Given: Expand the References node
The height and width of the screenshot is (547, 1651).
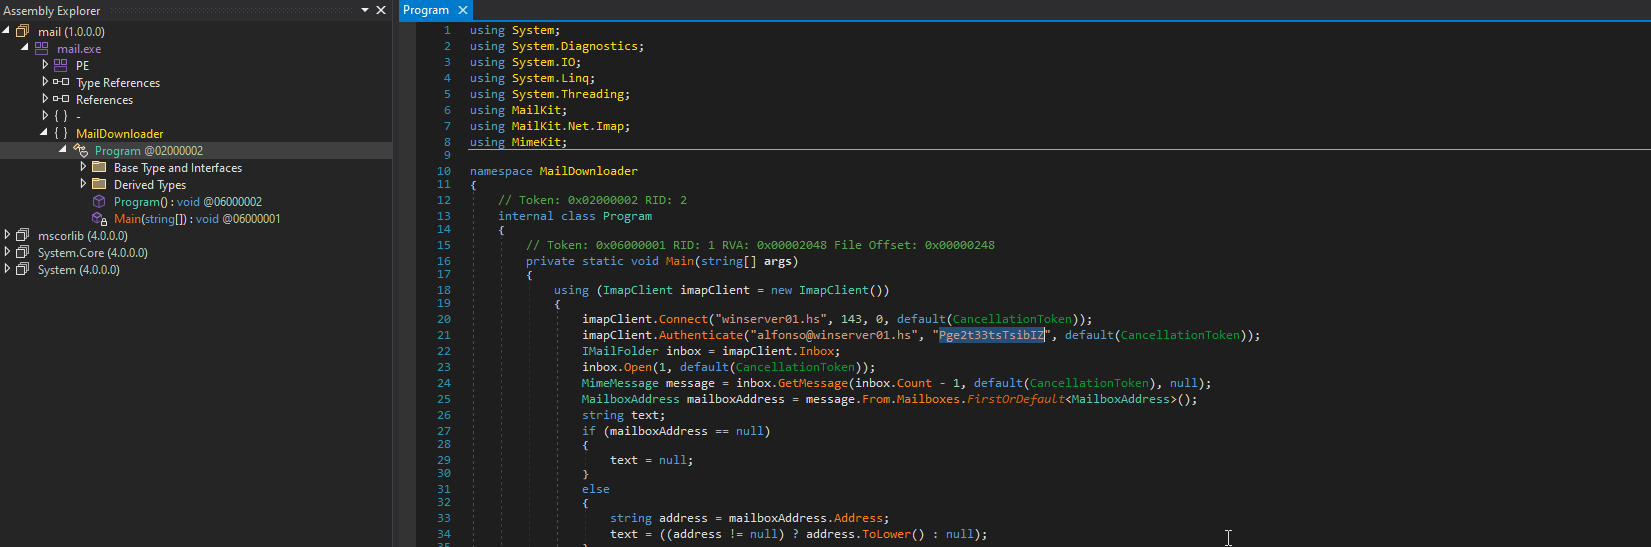Looking at the screenshot, I should pos(45,99).
